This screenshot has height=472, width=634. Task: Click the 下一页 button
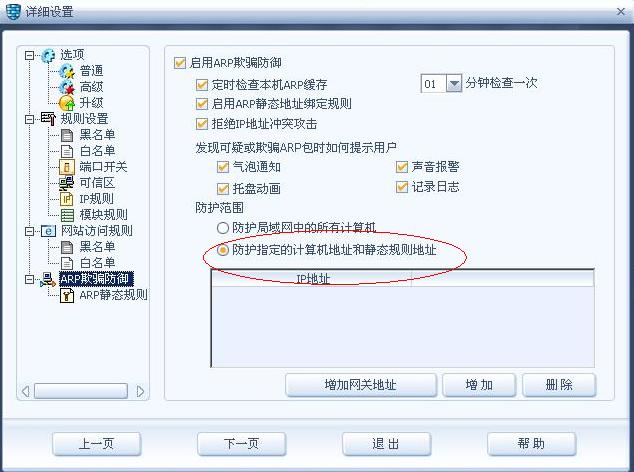[241, 444]
